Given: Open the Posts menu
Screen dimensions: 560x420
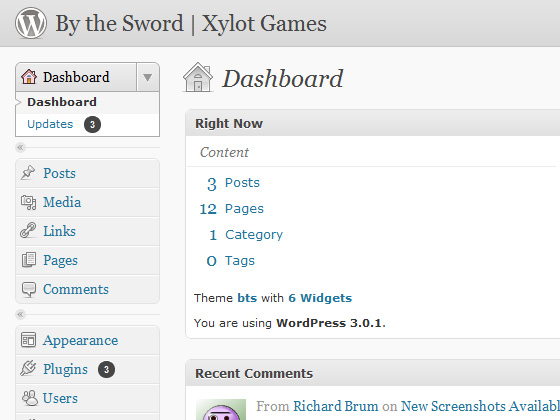Looking at the screenshot, I should point(88,173).
